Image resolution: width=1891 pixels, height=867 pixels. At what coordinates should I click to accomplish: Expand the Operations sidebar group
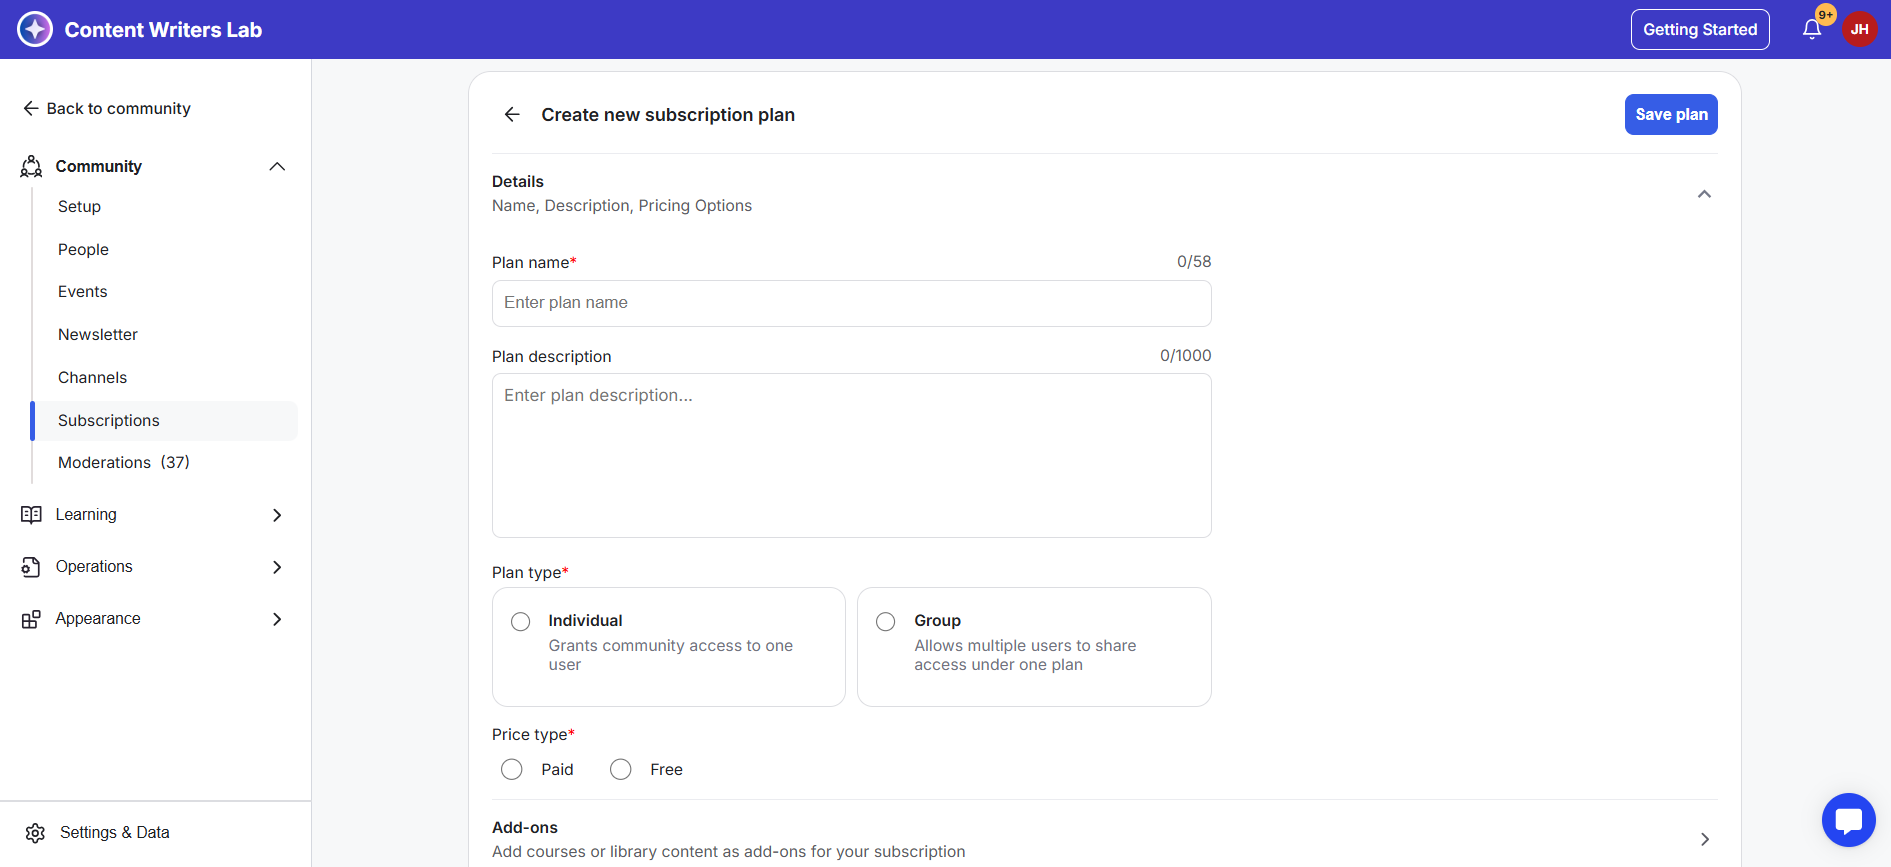tap(277, 567)
